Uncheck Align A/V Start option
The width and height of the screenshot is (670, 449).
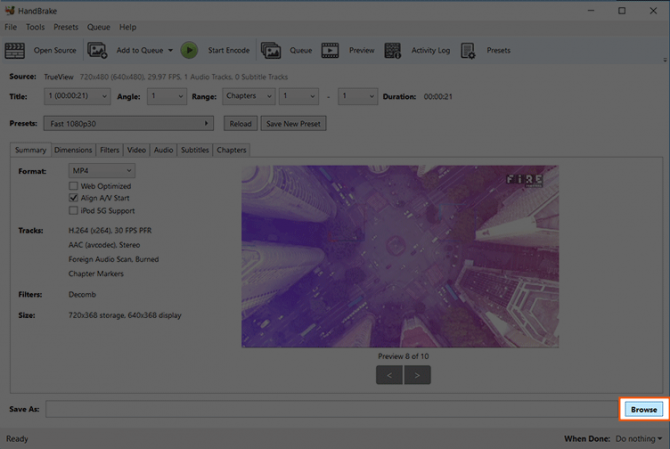(73, 198)
